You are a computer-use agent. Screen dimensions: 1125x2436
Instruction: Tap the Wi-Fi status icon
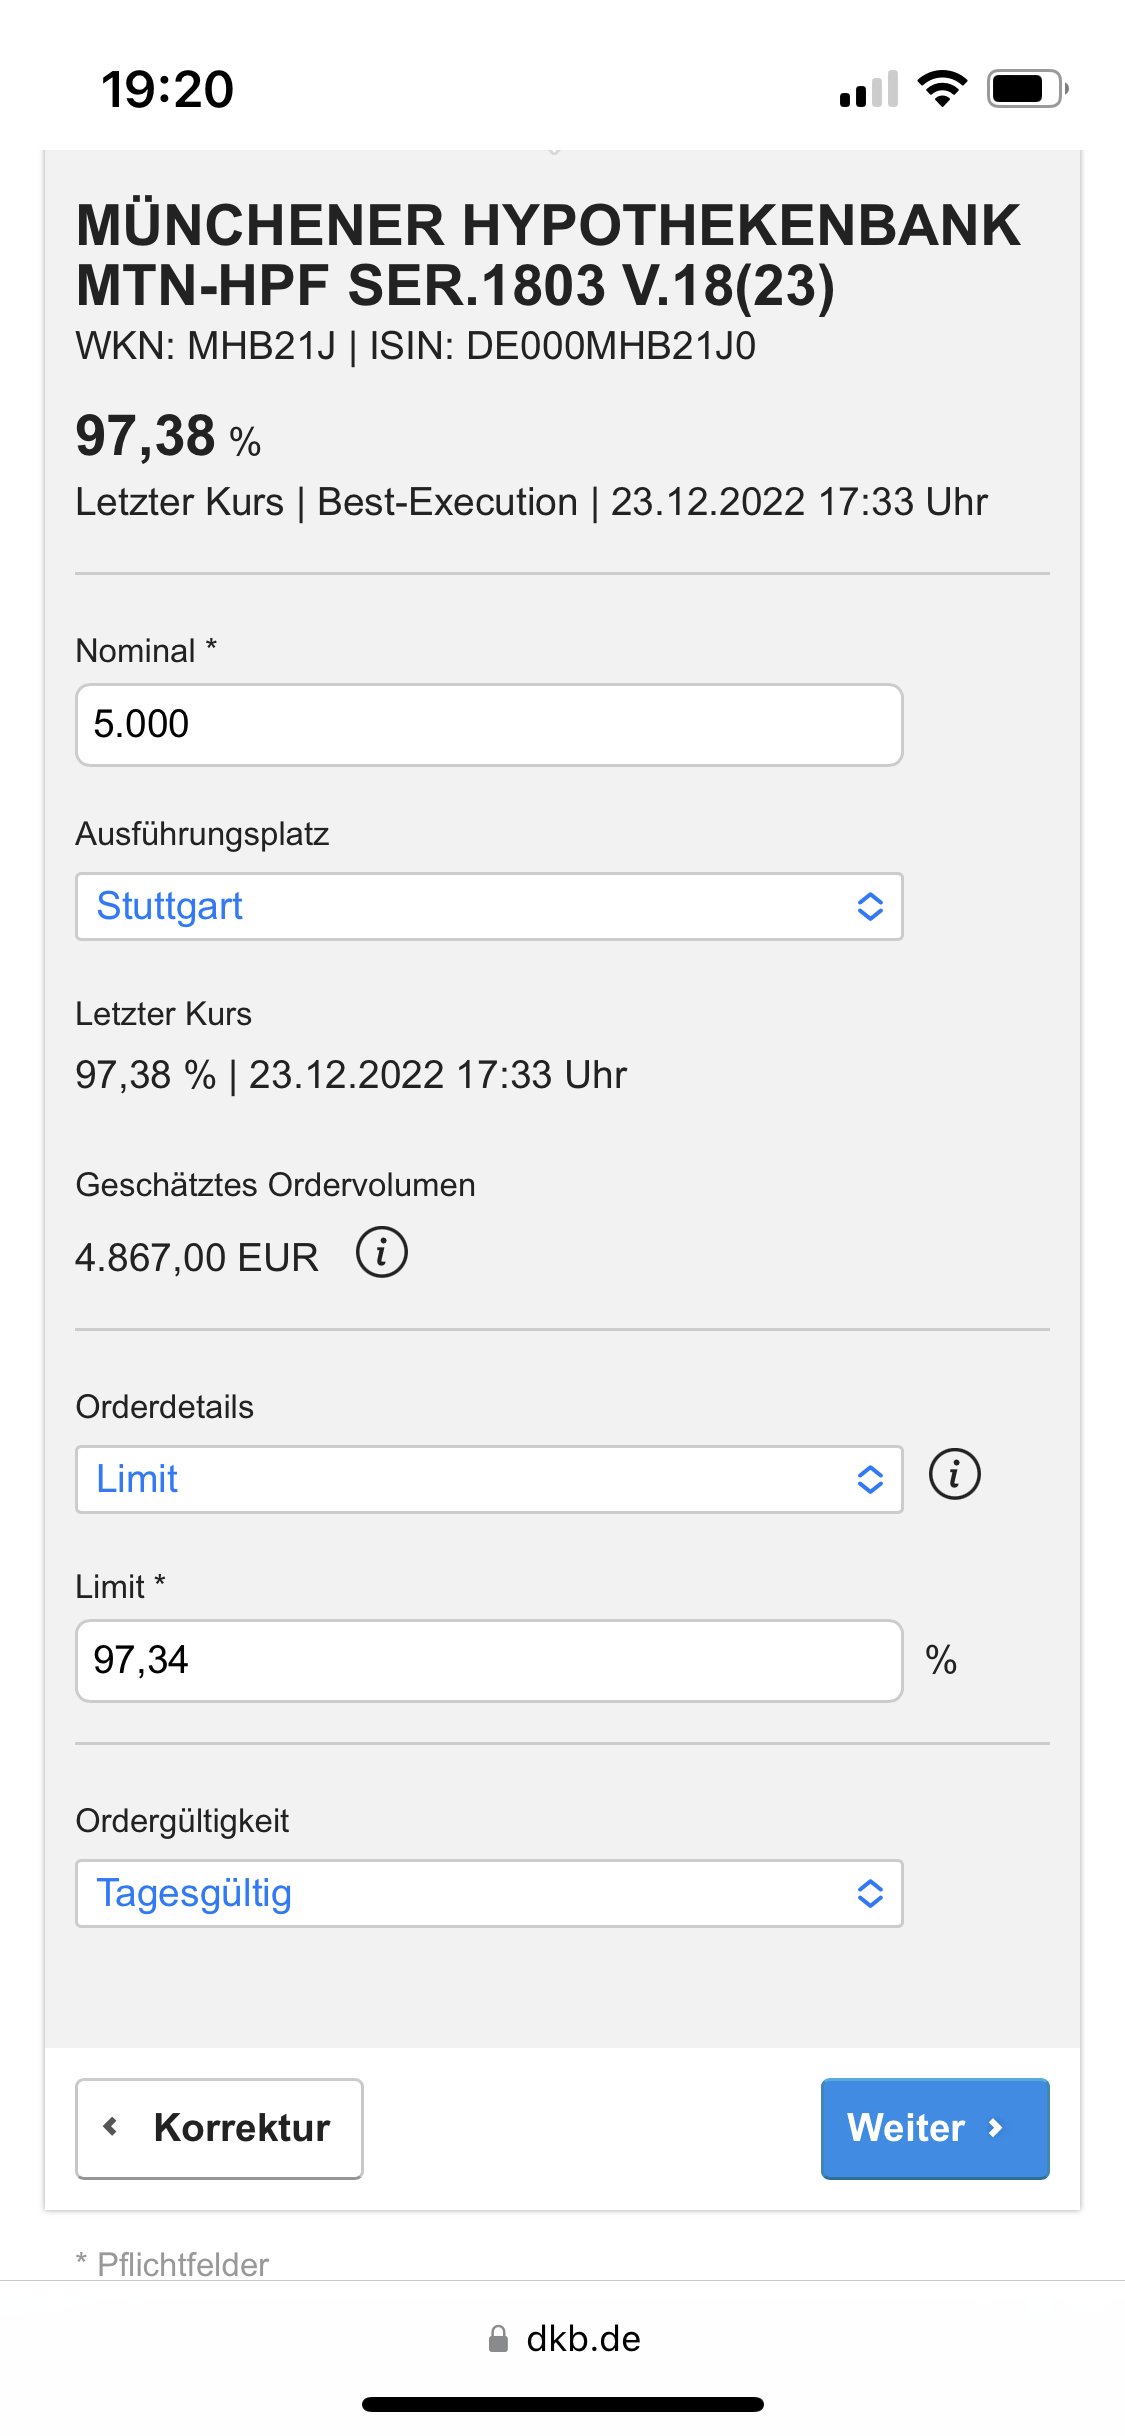(942, 89)
